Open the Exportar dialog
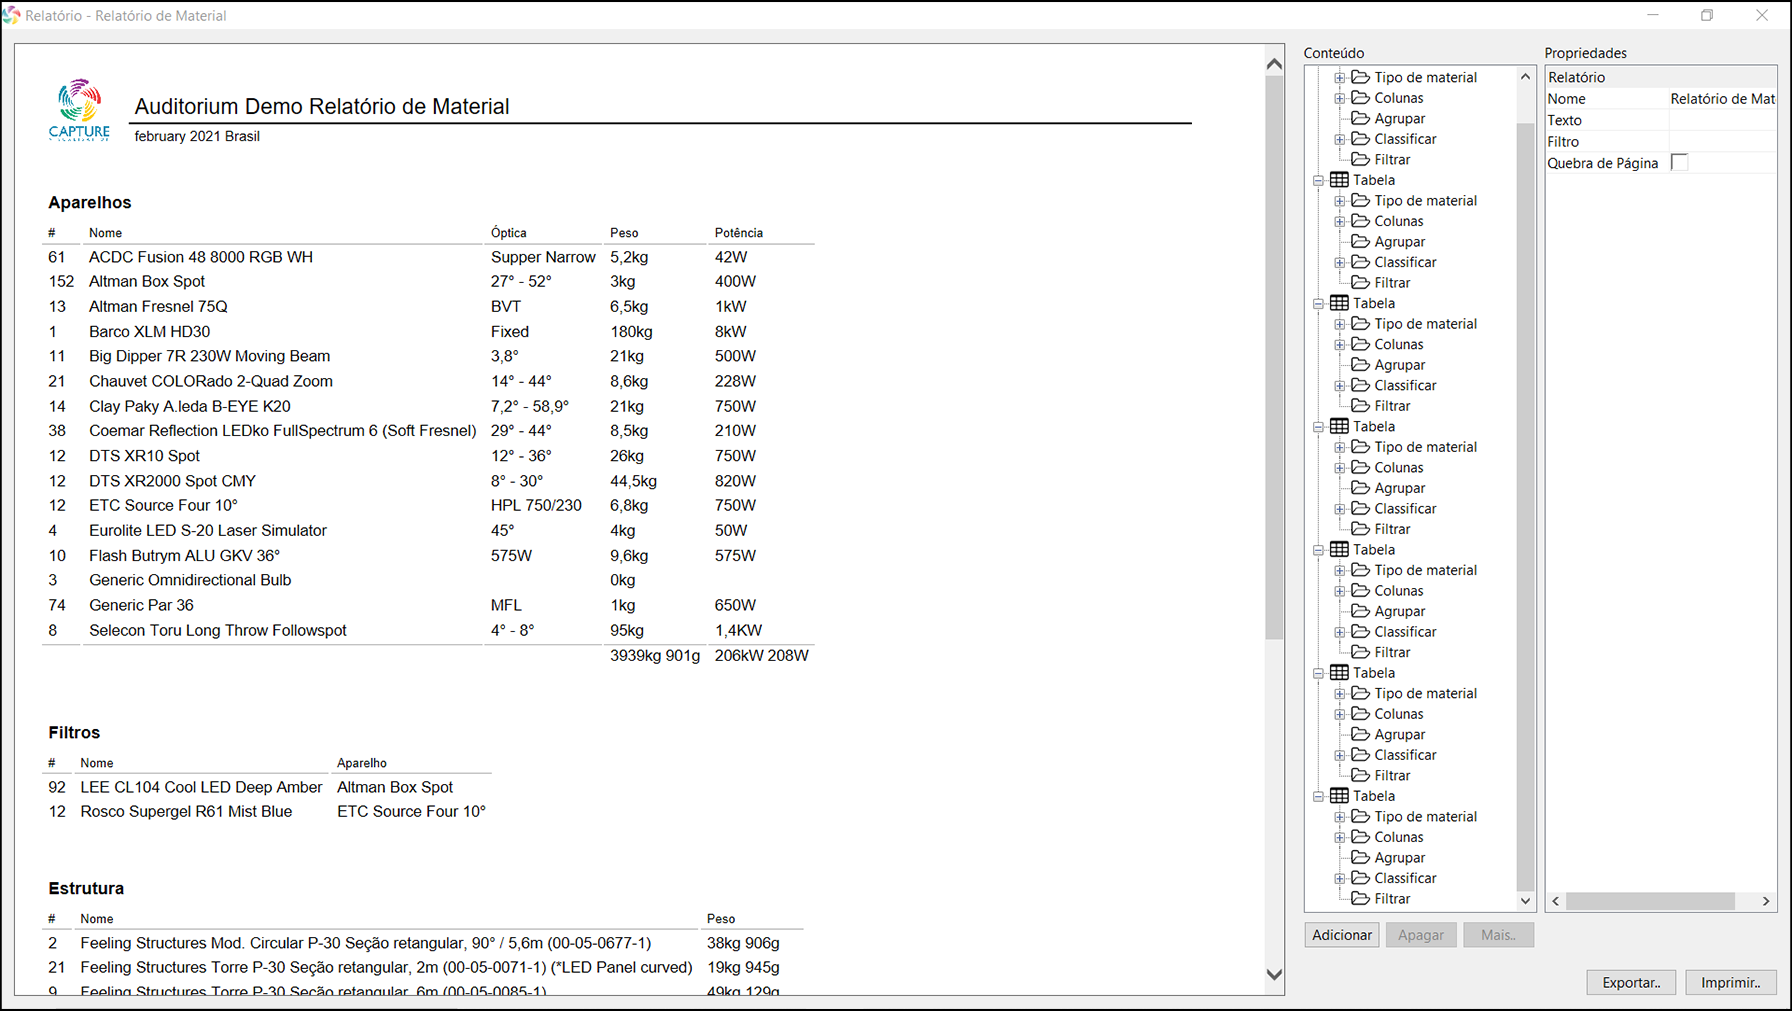This screenshot has width=1792, height=1011. (x=1631, y=982)
